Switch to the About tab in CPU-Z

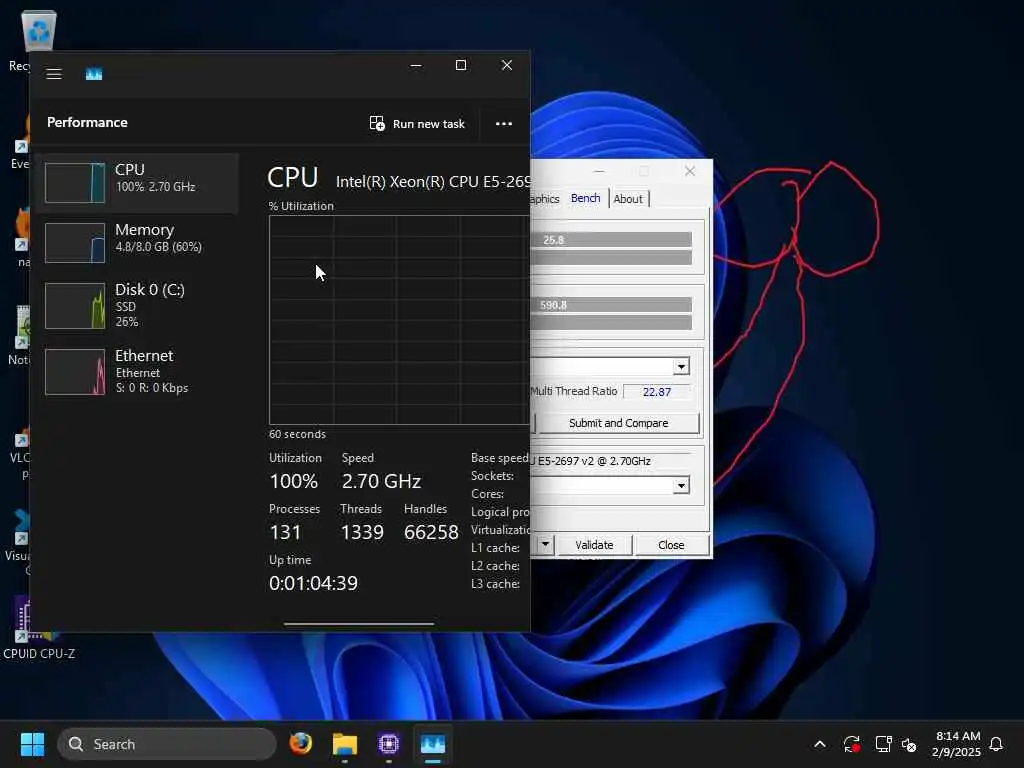[628, 199]
